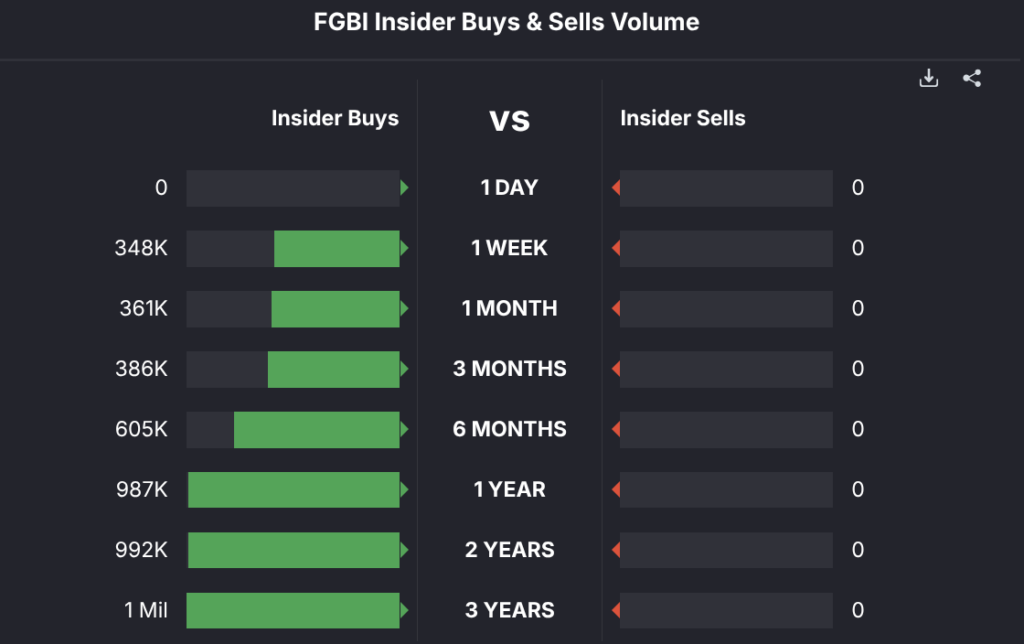Click the empty 1 MONTH insider sells bar
This screenshot has height=644, width=1024.
726,309
